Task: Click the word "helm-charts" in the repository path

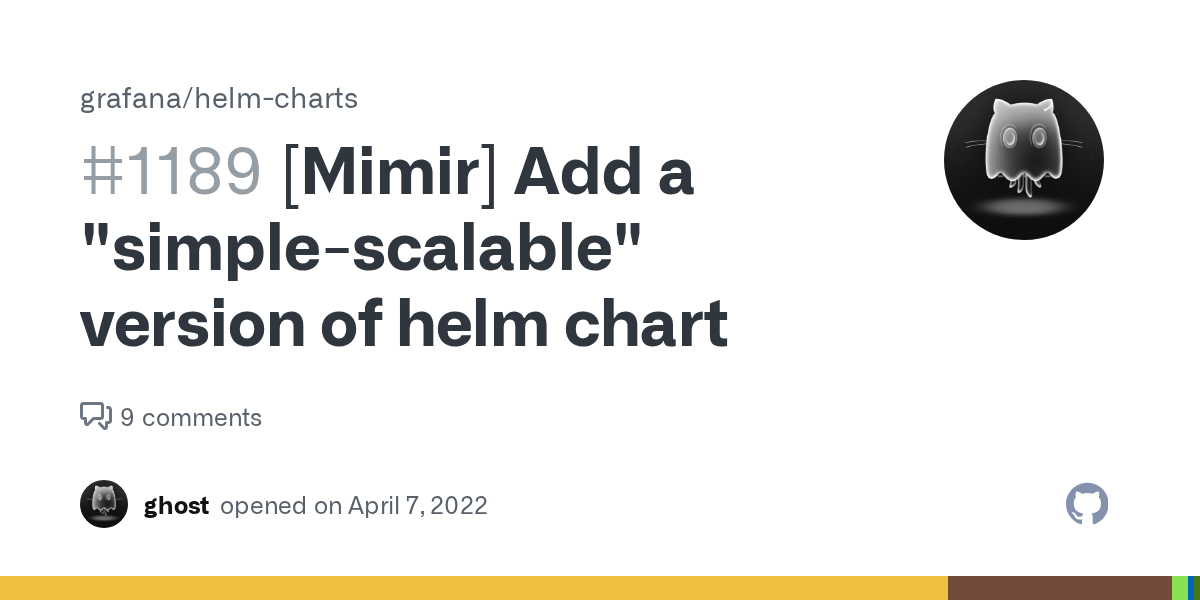Action: pyautogui.click(x=276, y=99)
